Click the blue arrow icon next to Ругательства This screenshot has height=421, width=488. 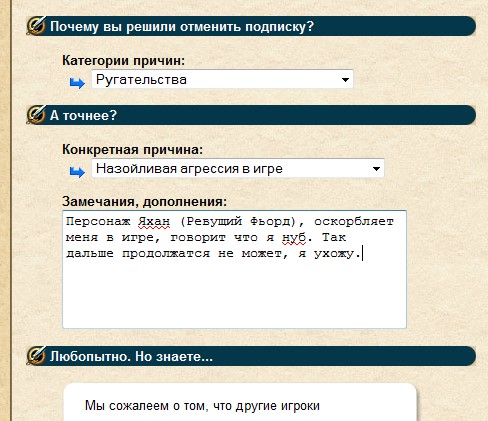pos(77,83)
